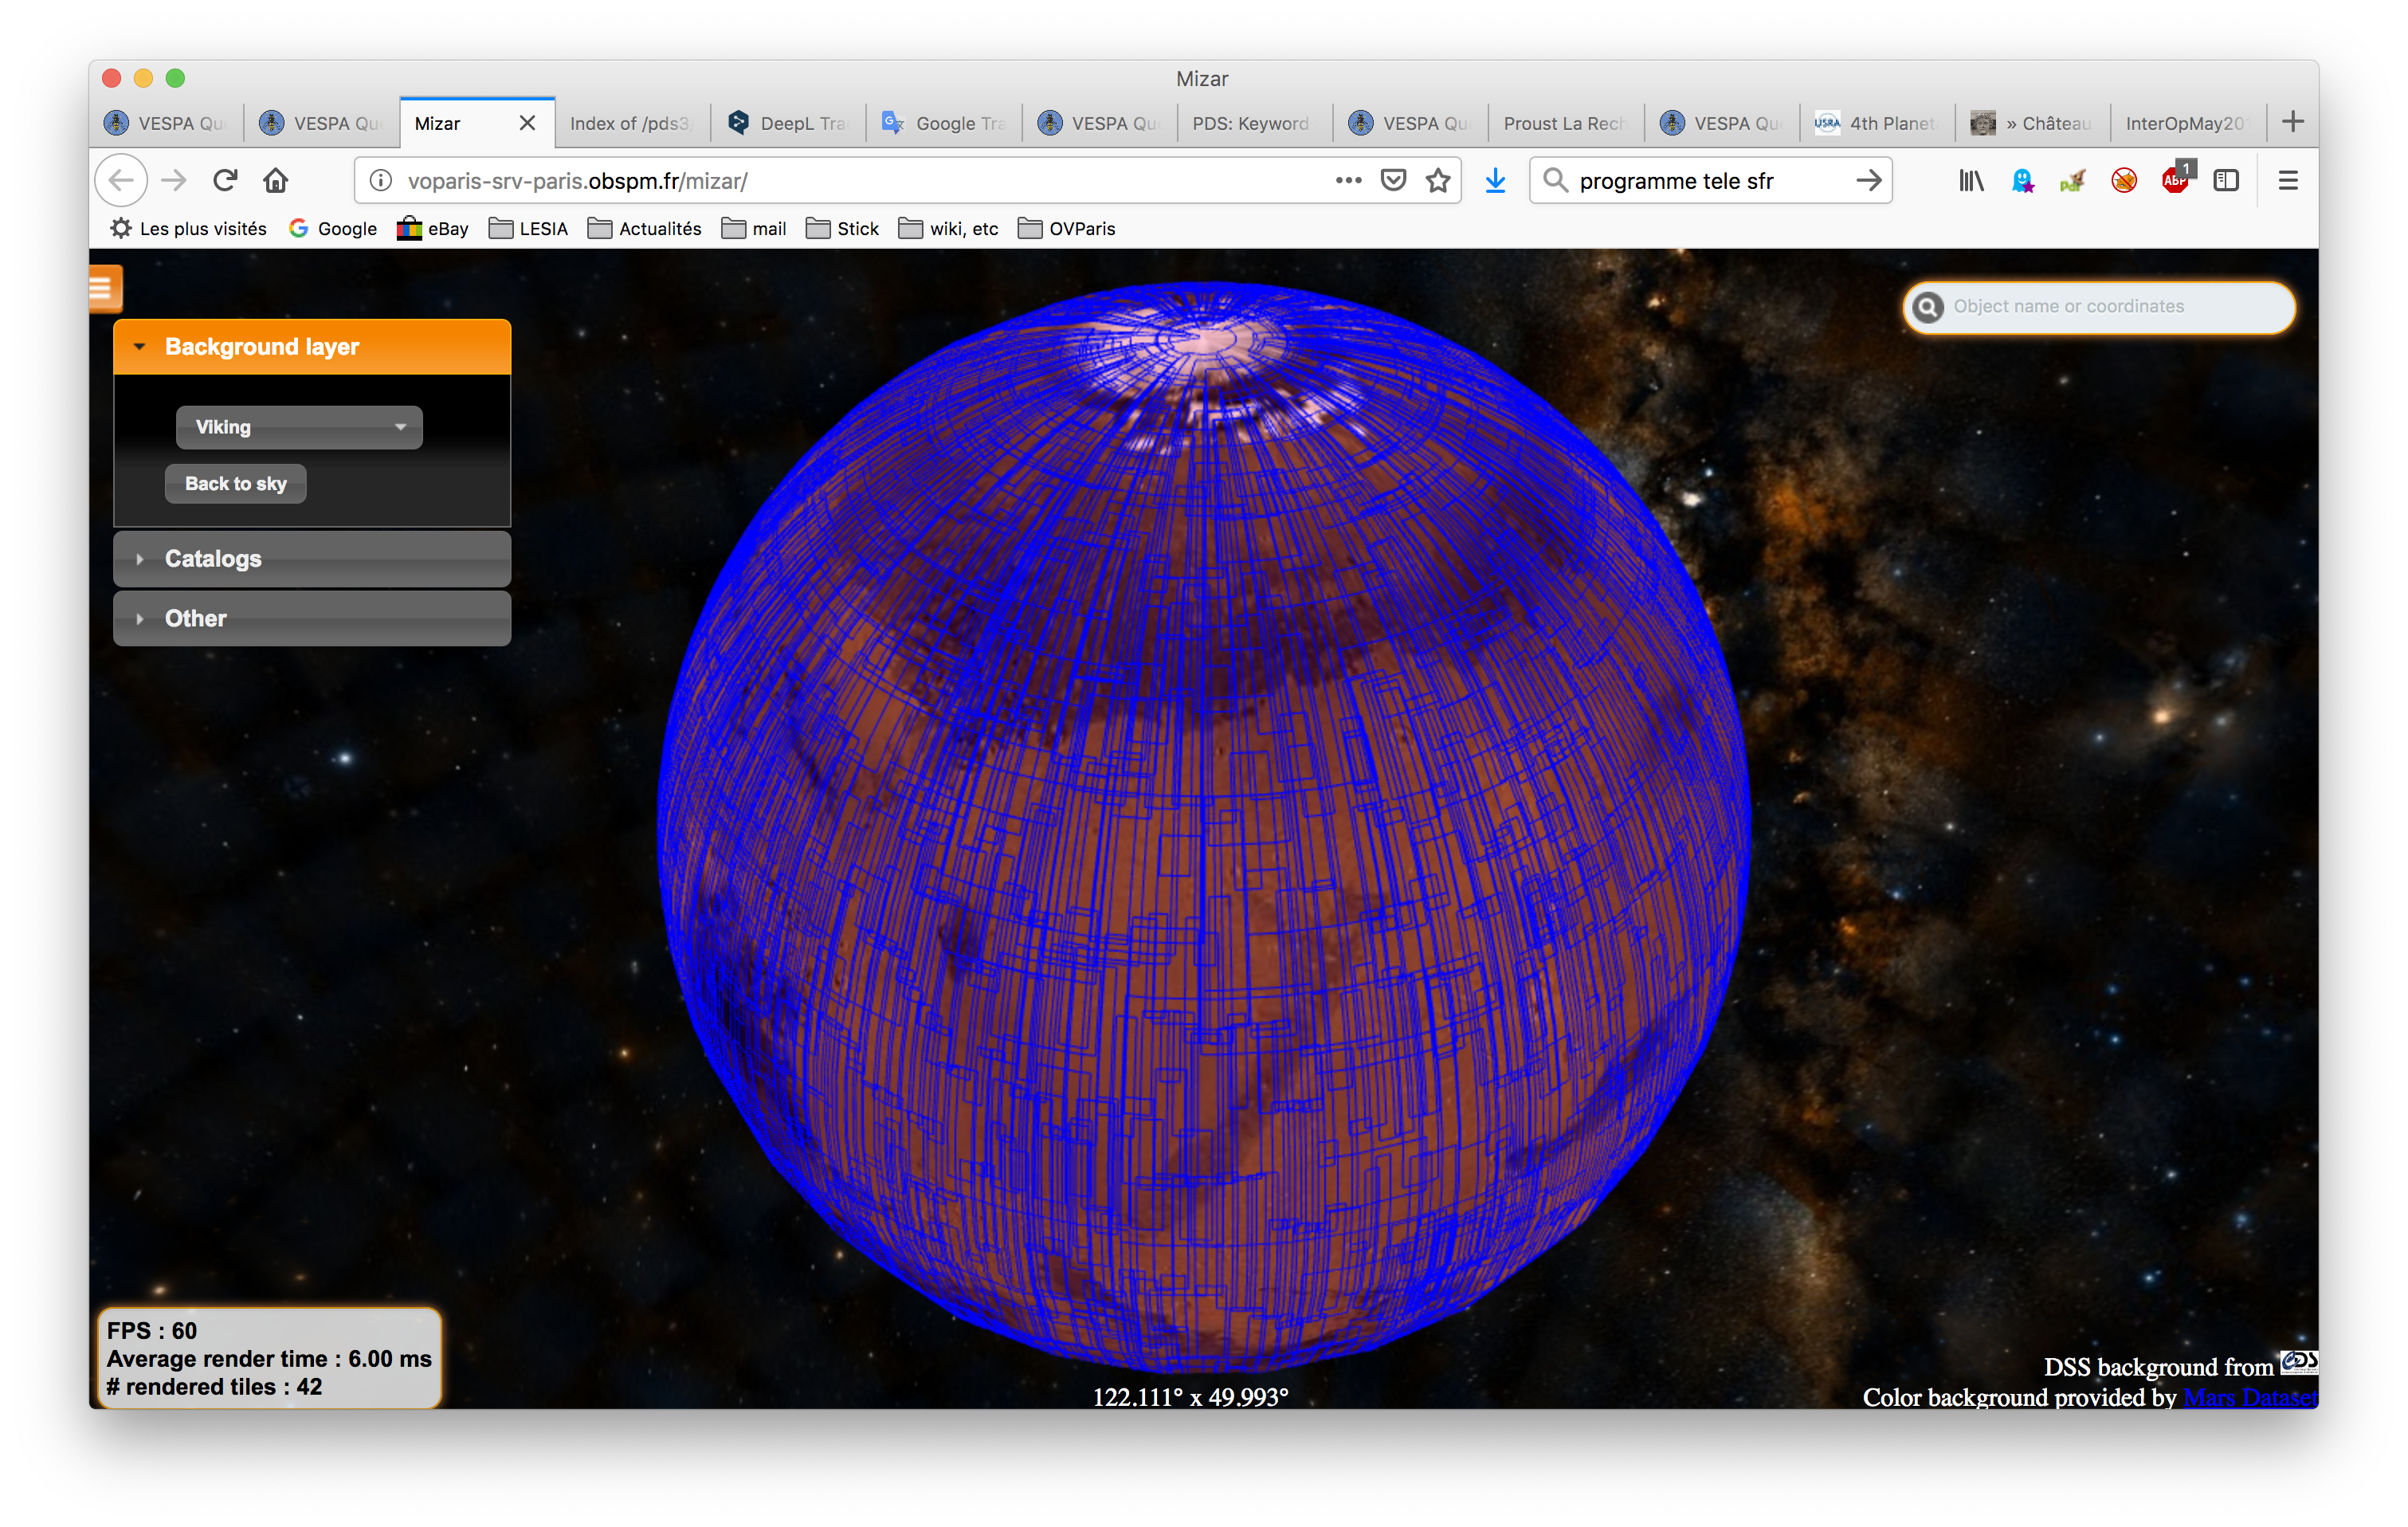Screen dimensions: 2408x1527
Task: Open the Stick bookmarks folder
Action: [x=843, y=229]
